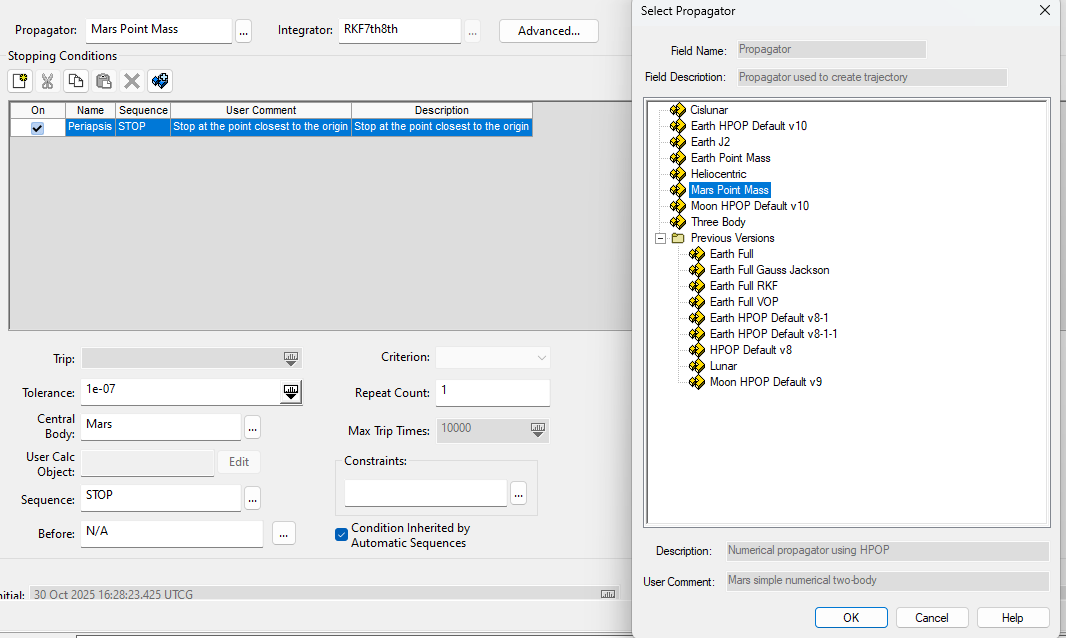Click the User Comment field in the dialog
Screen dimensions: 1066x638
887,581
